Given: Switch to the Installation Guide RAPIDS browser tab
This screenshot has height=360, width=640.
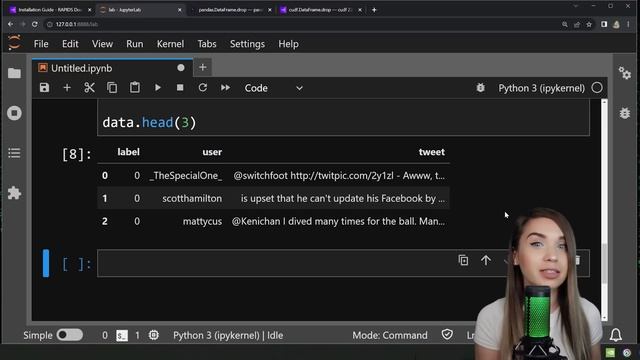Looking at the screenshot, I should pyautogui.click(x=51, y=10).
